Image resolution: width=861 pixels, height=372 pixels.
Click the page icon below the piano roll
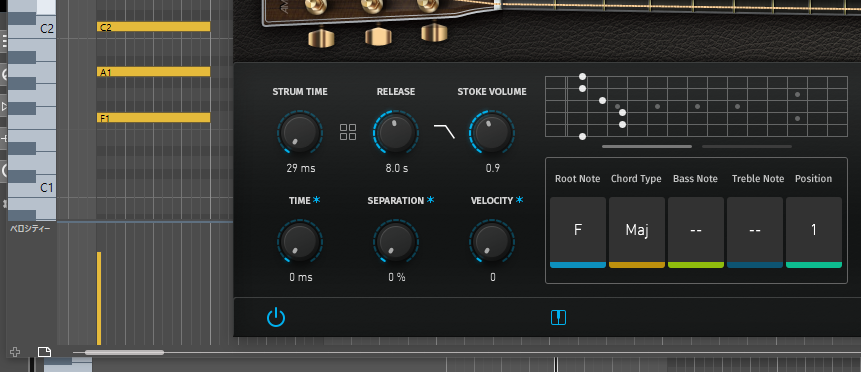(x=44, y=352)
